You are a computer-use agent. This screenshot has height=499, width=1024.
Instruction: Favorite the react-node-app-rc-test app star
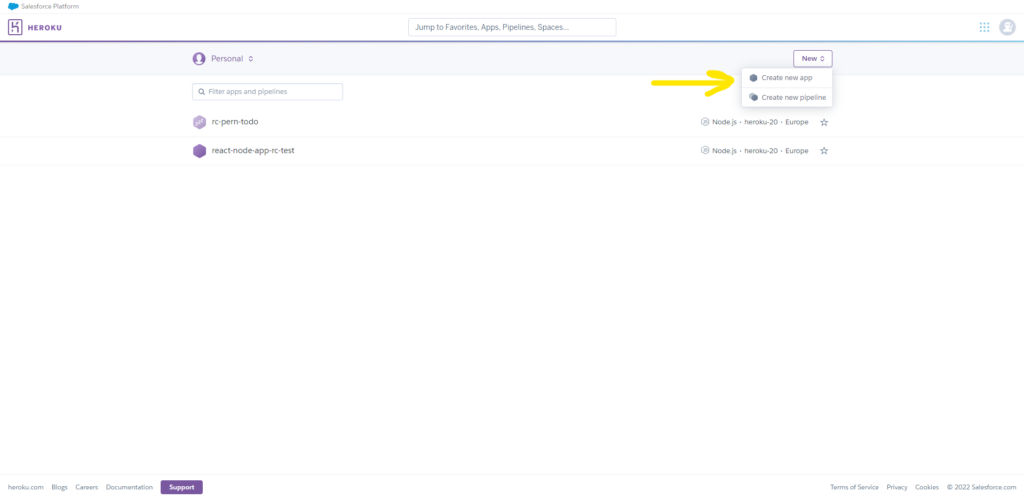click(x=824, y=151)
